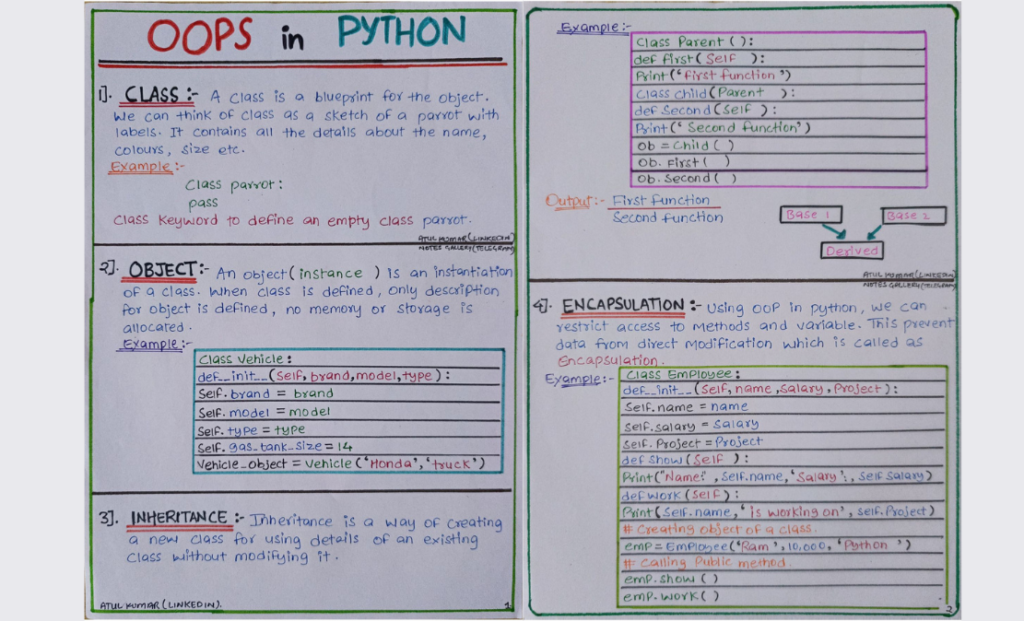The width and height of the screenshot is (1024, 621).
Task: Click the 'Print('first function')' row
Action: 779,76
